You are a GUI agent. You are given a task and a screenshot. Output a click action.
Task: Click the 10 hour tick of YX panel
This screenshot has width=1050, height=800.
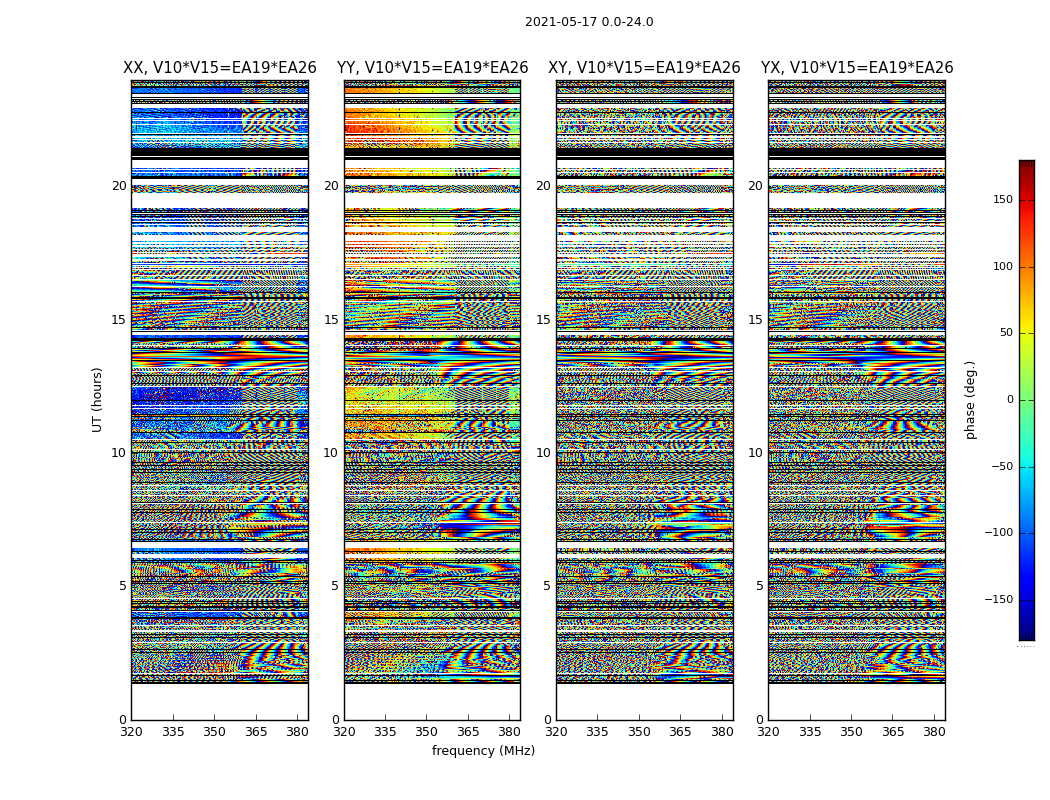click(x=755, y=453)
